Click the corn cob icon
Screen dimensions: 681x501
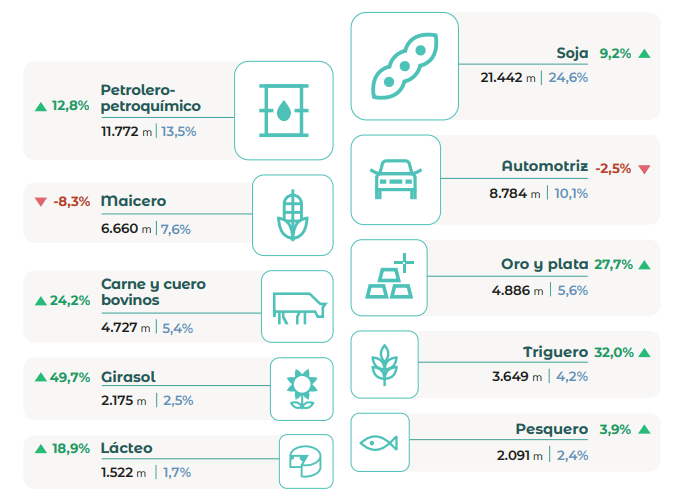pos(292,215)
